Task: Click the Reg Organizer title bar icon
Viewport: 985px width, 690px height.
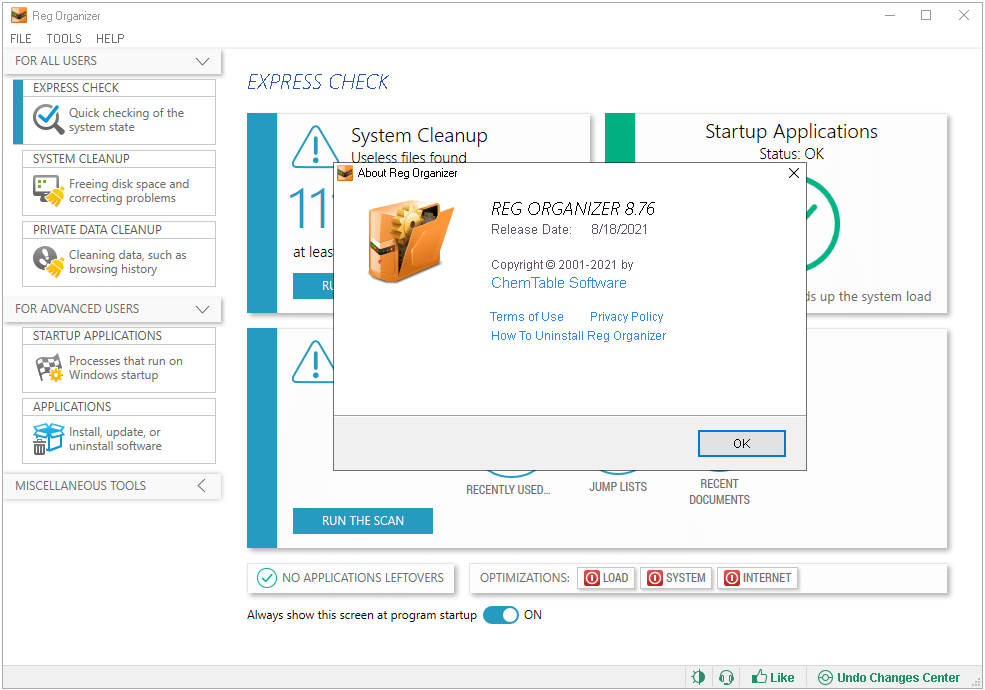Action: [x=19, y=15]
